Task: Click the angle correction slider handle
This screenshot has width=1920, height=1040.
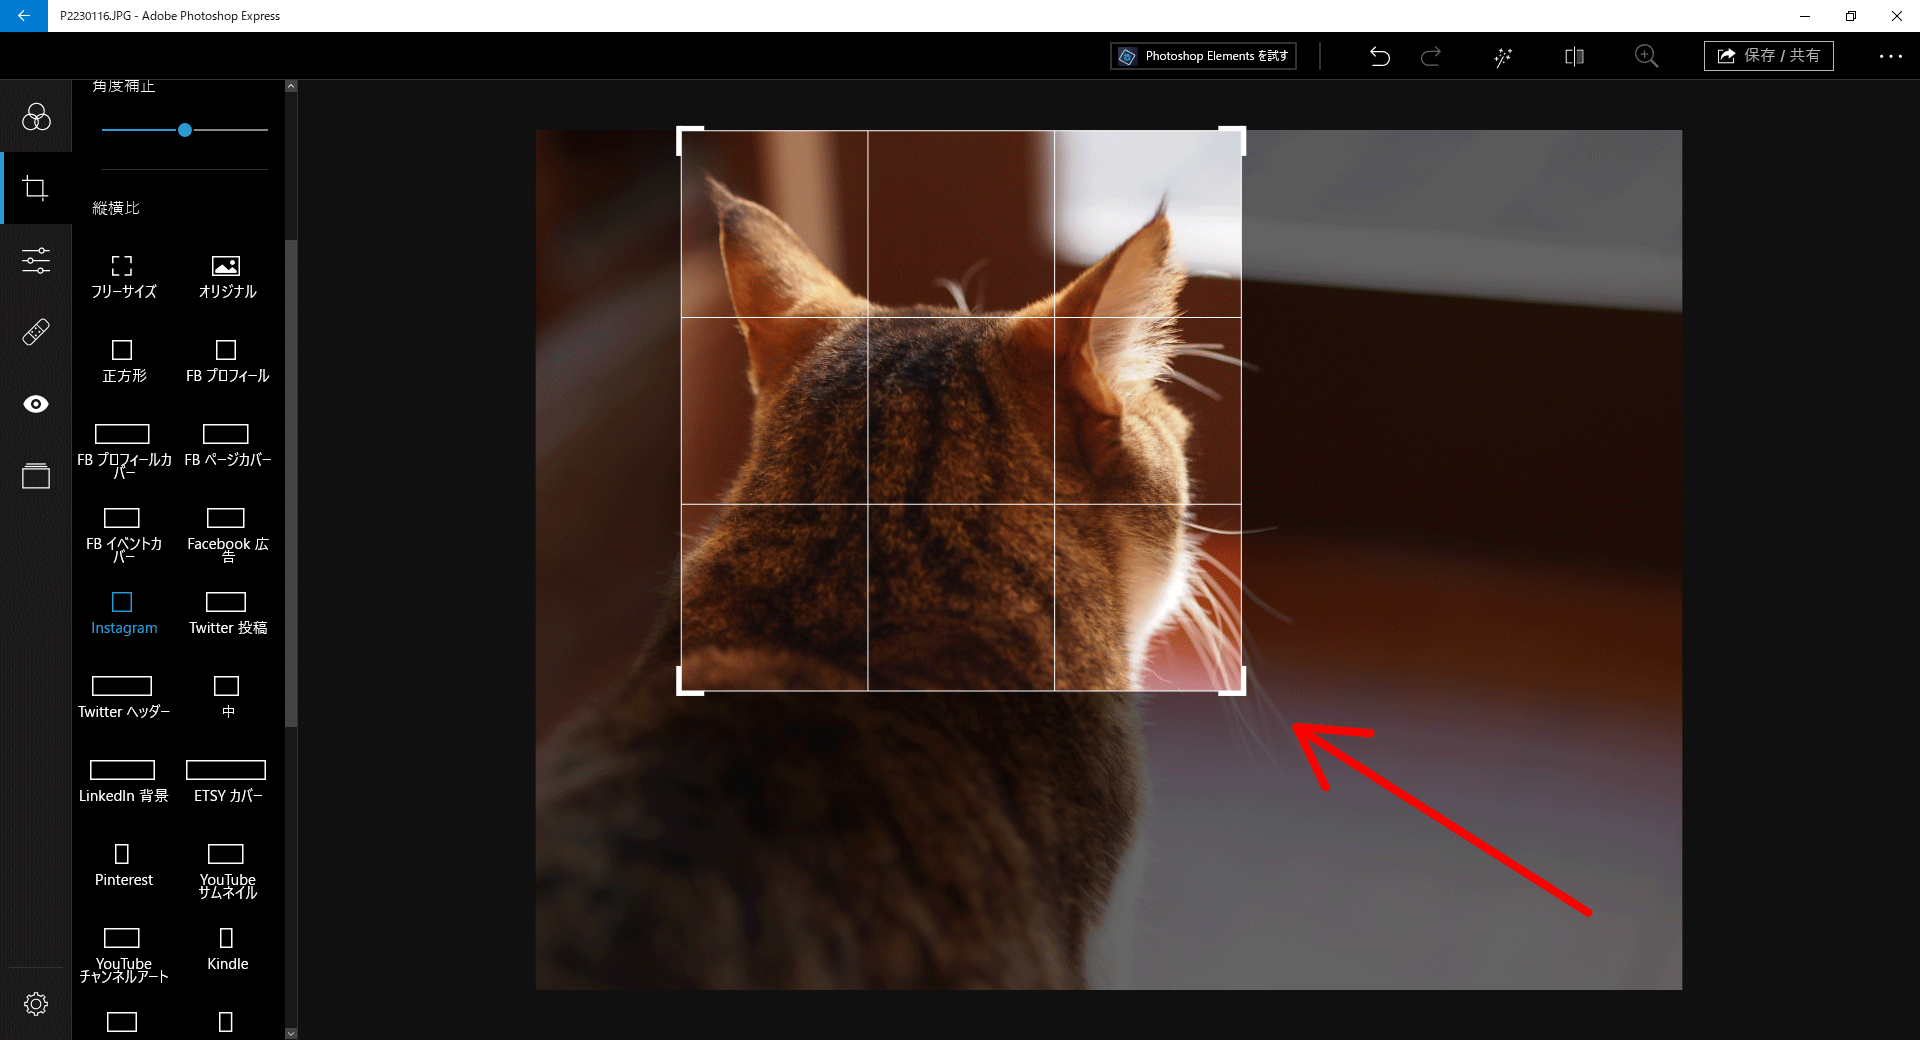Action: coord(185,130)
